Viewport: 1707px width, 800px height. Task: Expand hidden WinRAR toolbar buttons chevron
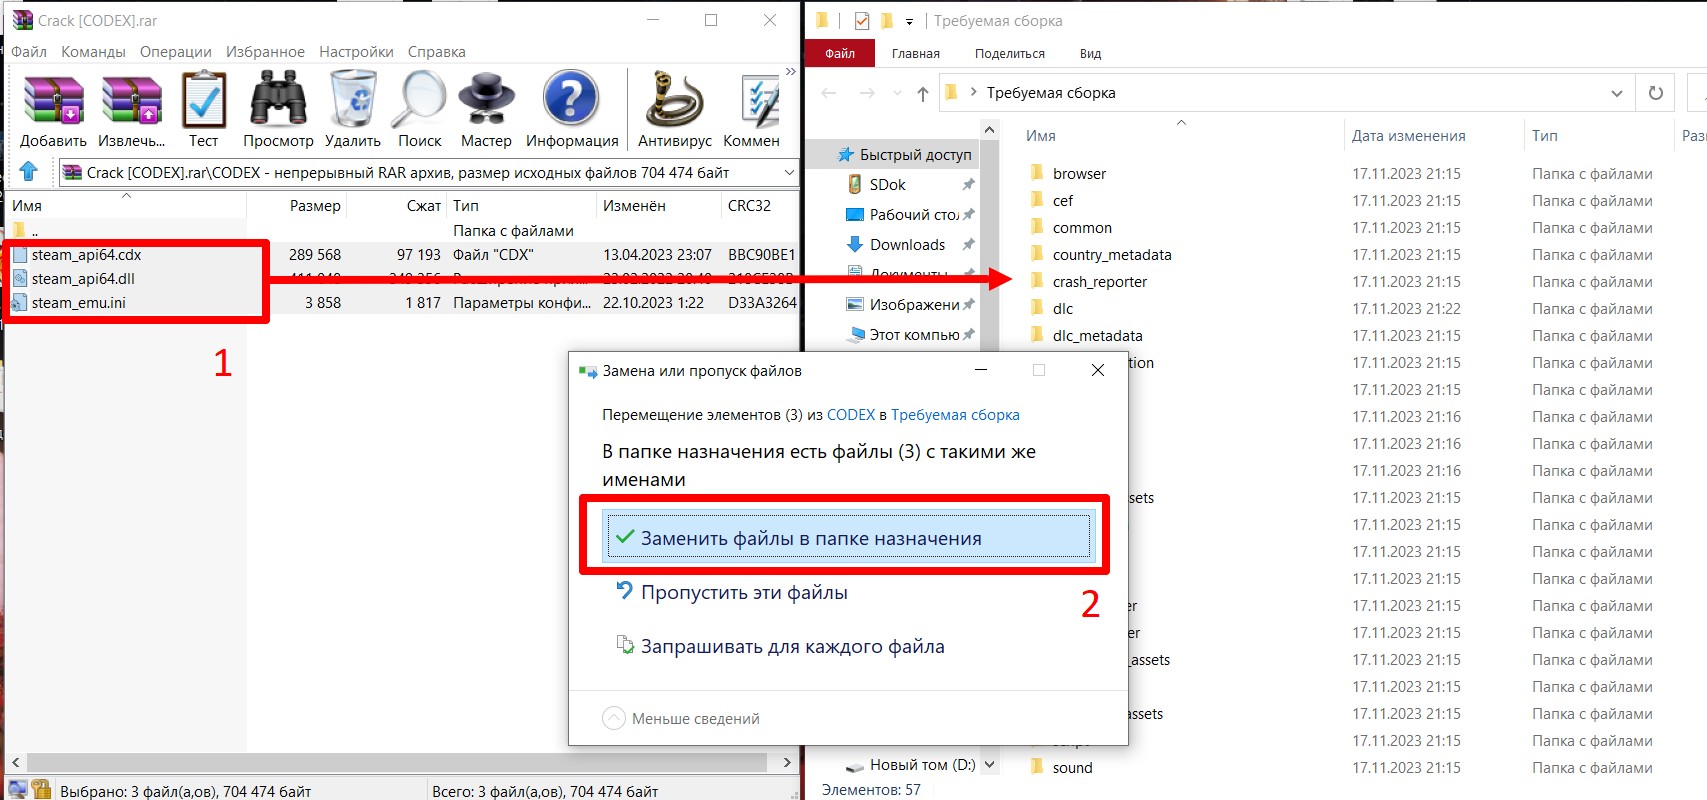click(791, 72)
